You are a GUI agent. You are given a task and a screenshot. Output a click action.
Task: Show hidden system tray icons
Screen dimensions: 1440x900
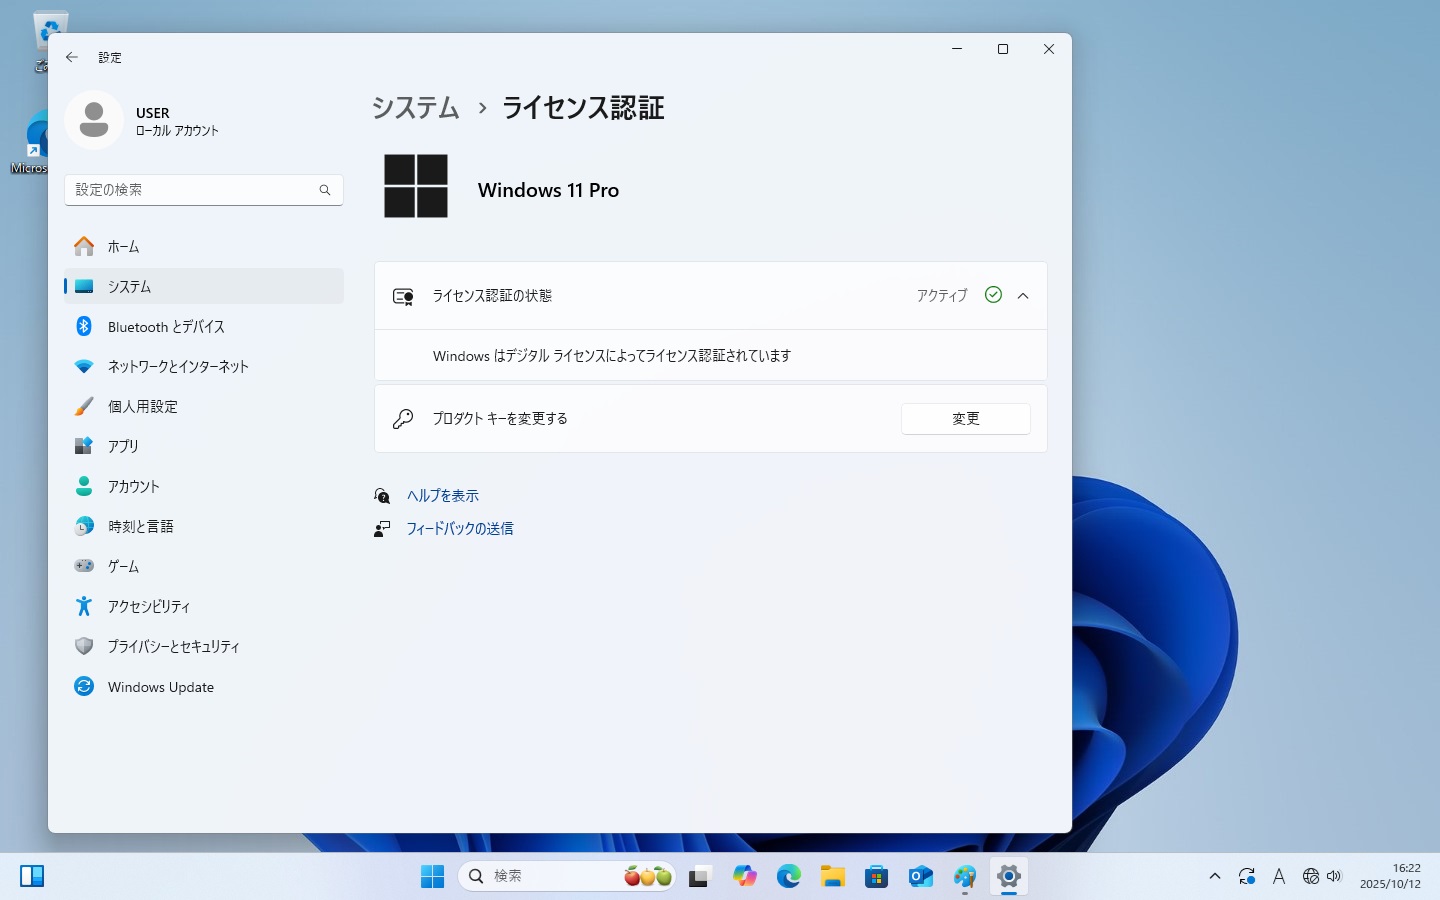1215,877
